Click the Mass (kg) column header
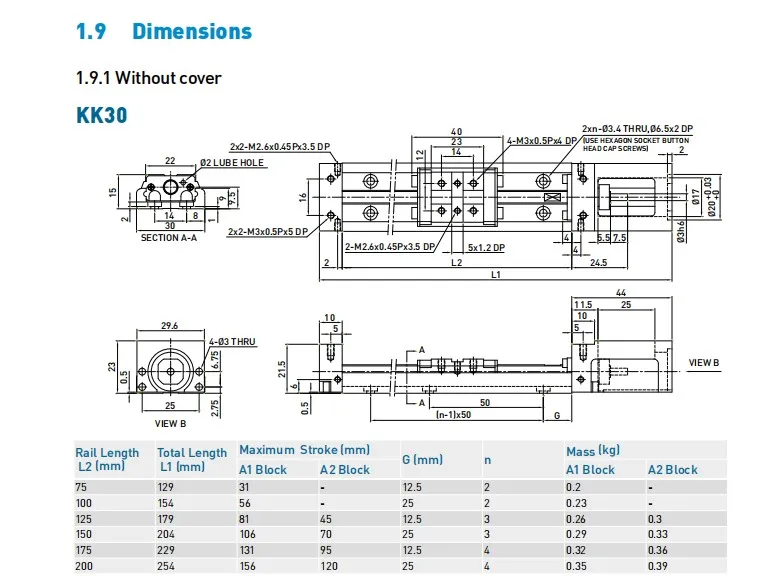 click(x=593, y=451)
